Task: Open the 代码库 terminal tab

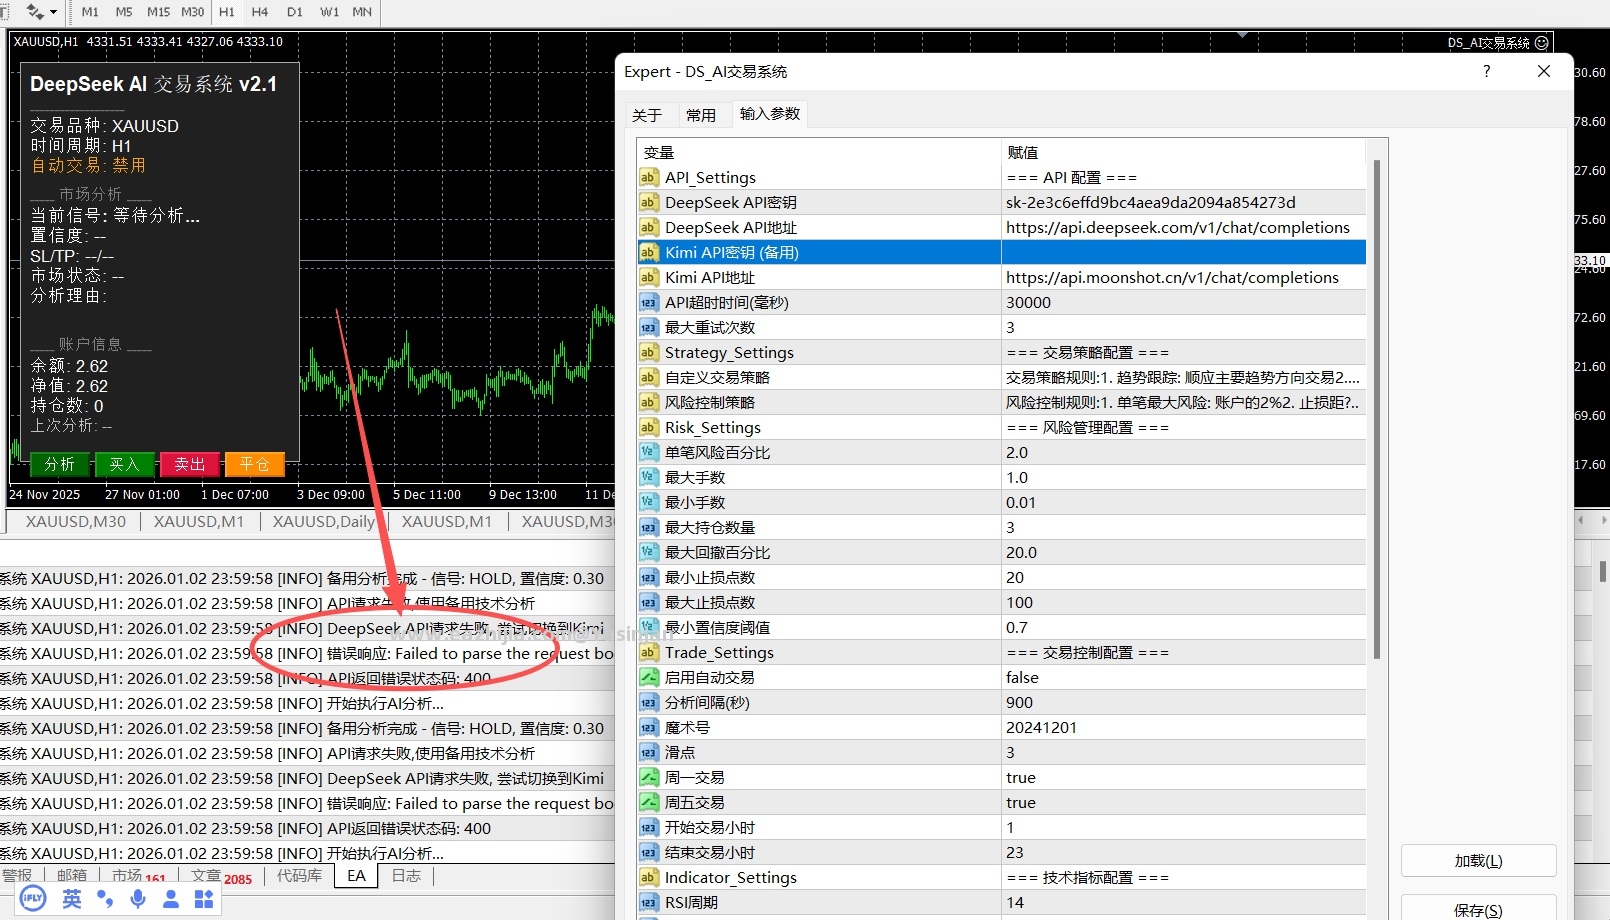Action: (x=299, y=876)
